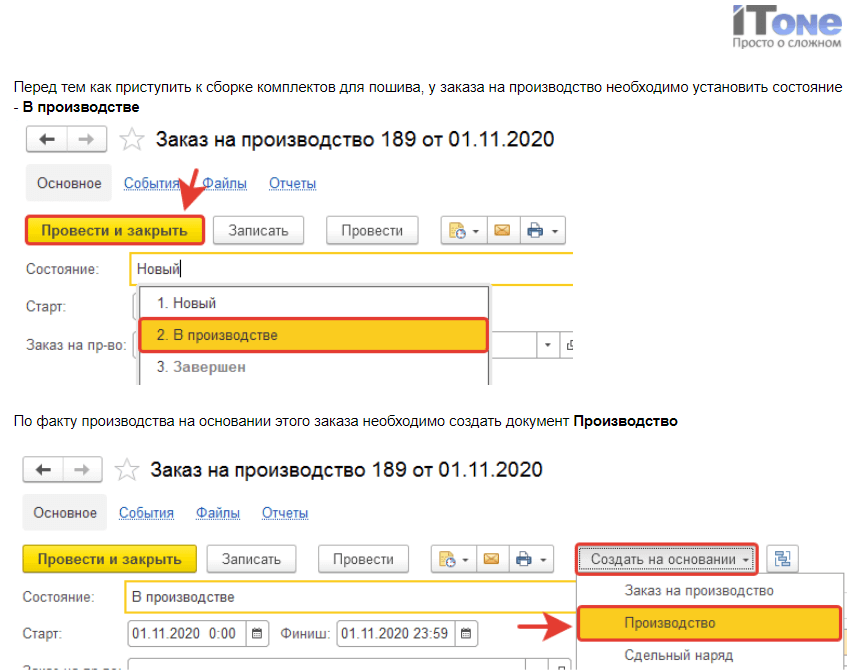Select '2. В производстве' from the state list
Viewport: 853px width, 671px height.
pyautogui.click(x=313, y=335)
